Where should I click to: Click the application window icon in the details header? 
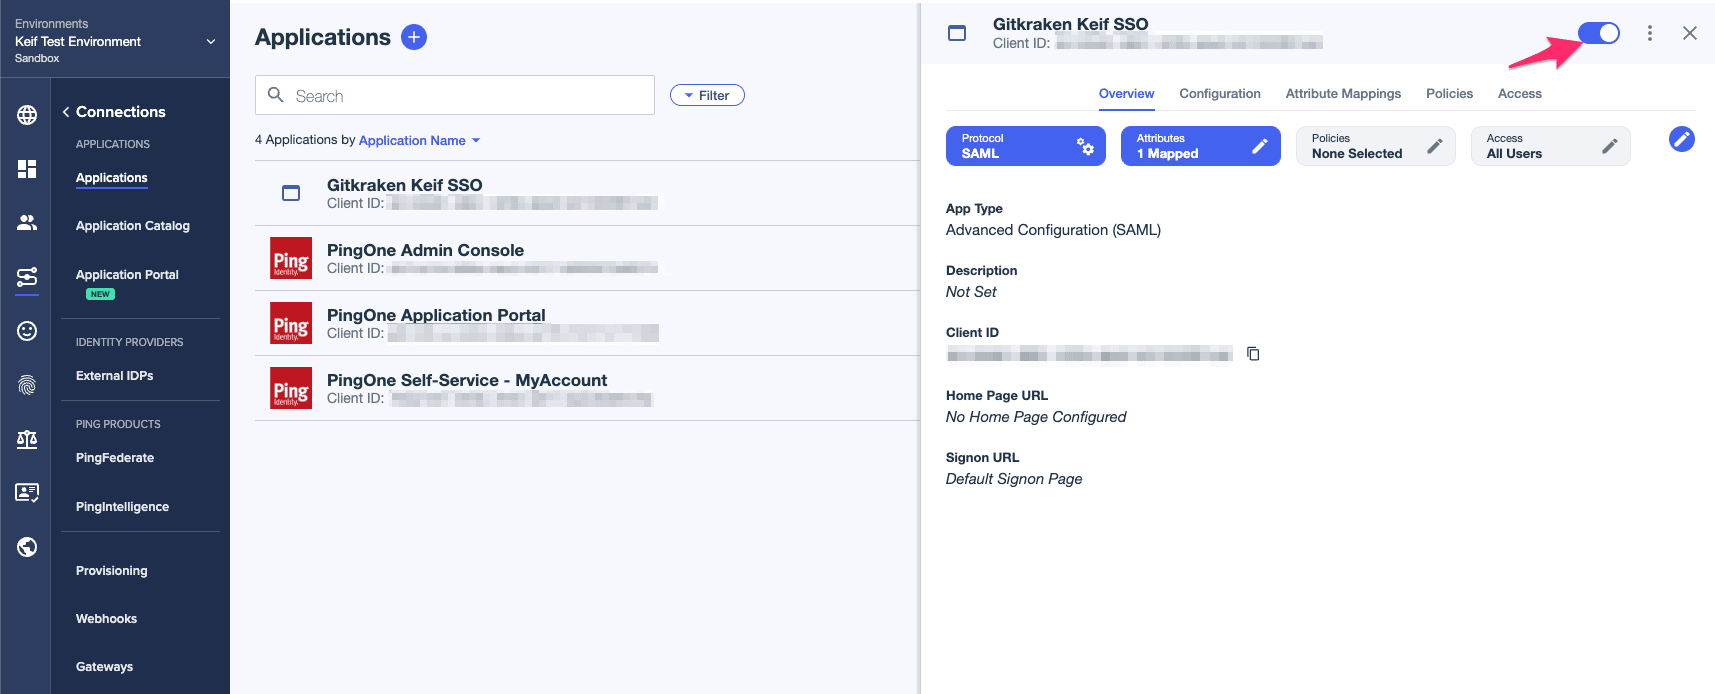(x=957, y=33)
